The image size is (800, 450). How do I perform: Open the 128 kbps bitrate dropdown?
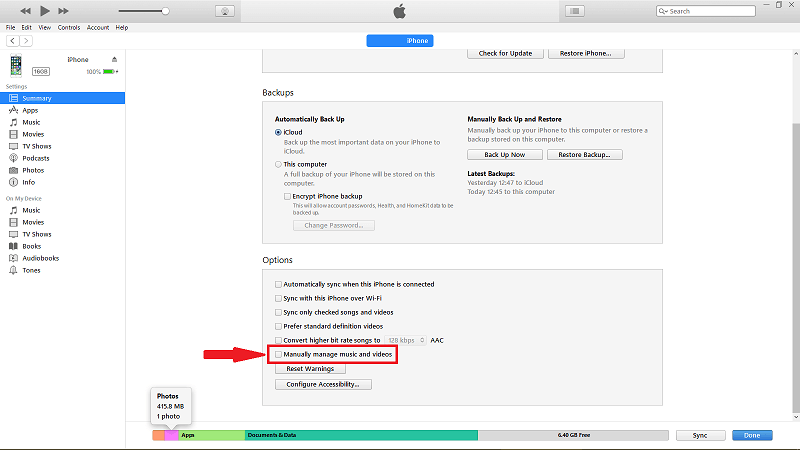point(405,340)
